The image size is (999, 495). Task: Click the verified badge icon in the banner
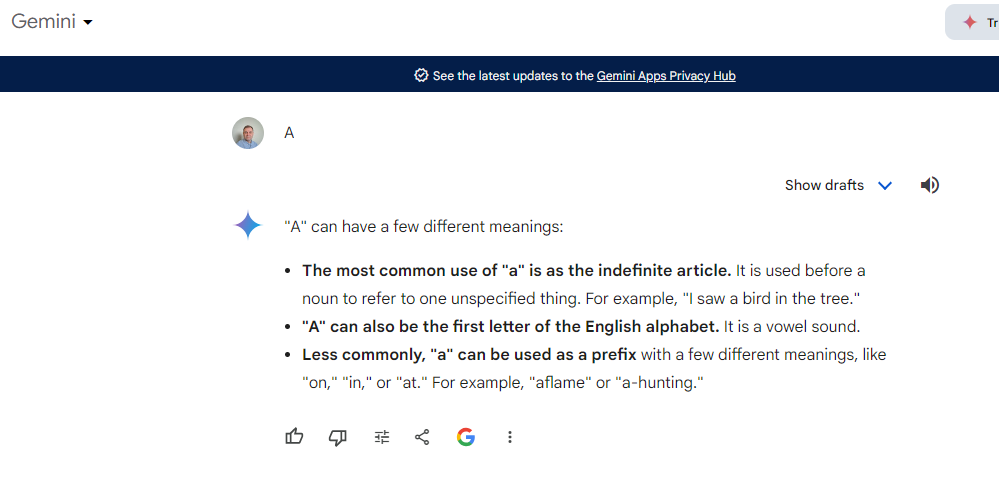coord(421,76)
